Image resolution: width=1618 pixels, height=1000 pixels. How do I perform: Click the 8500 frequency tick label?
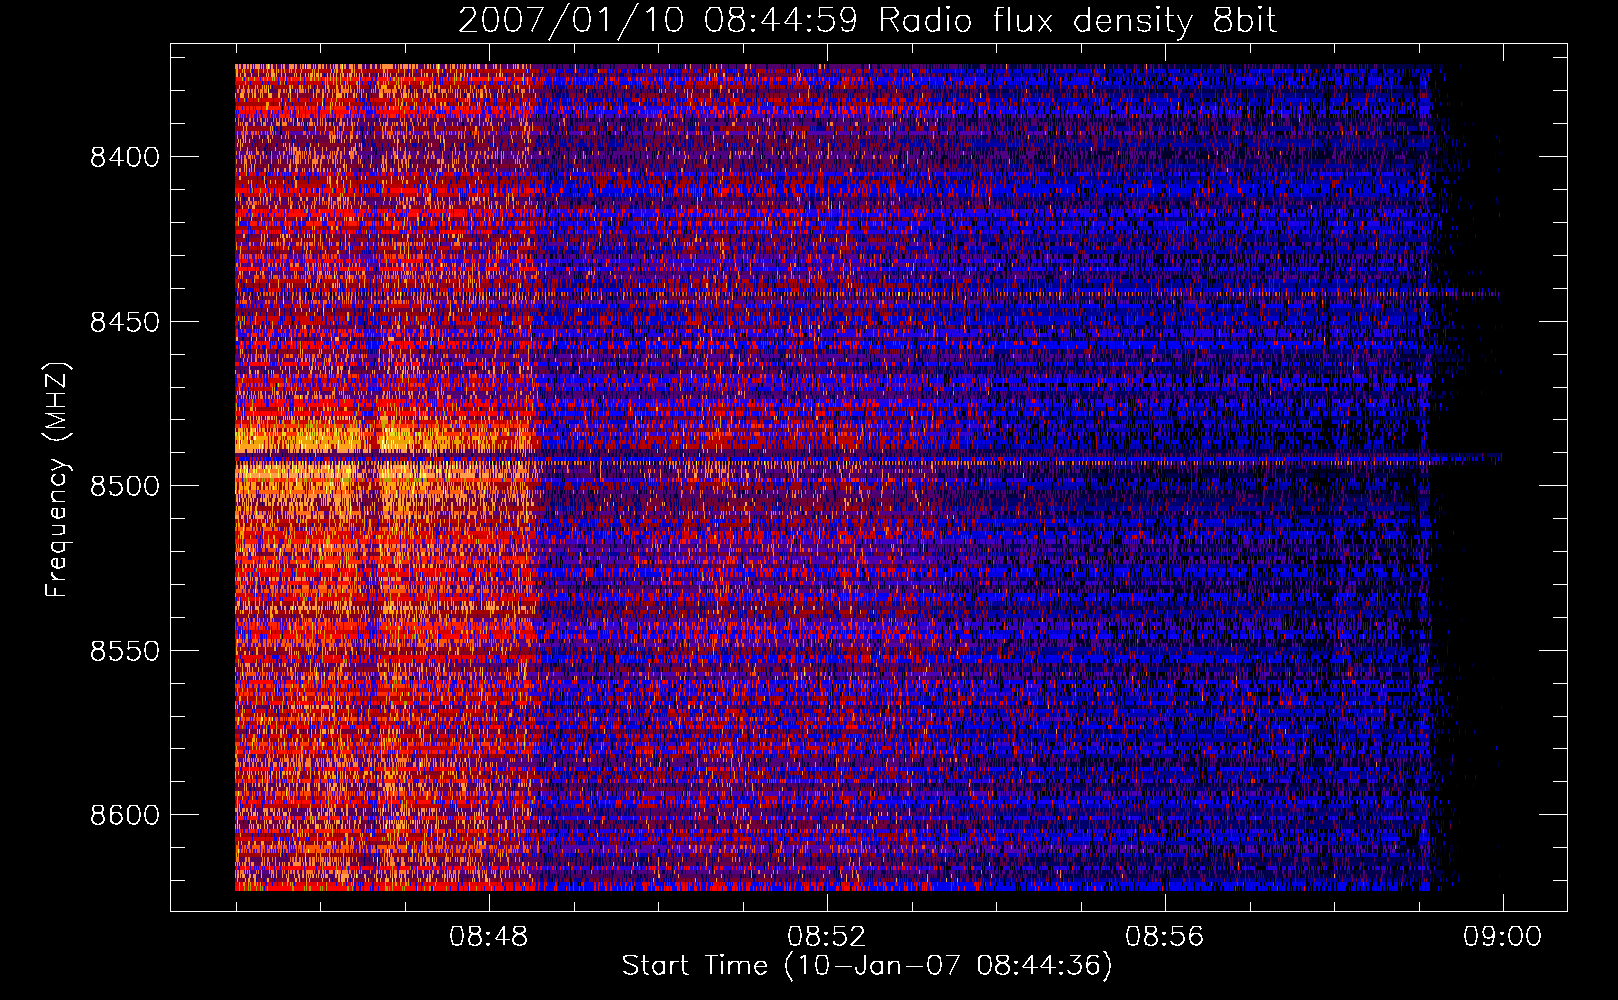pos(125,486)
